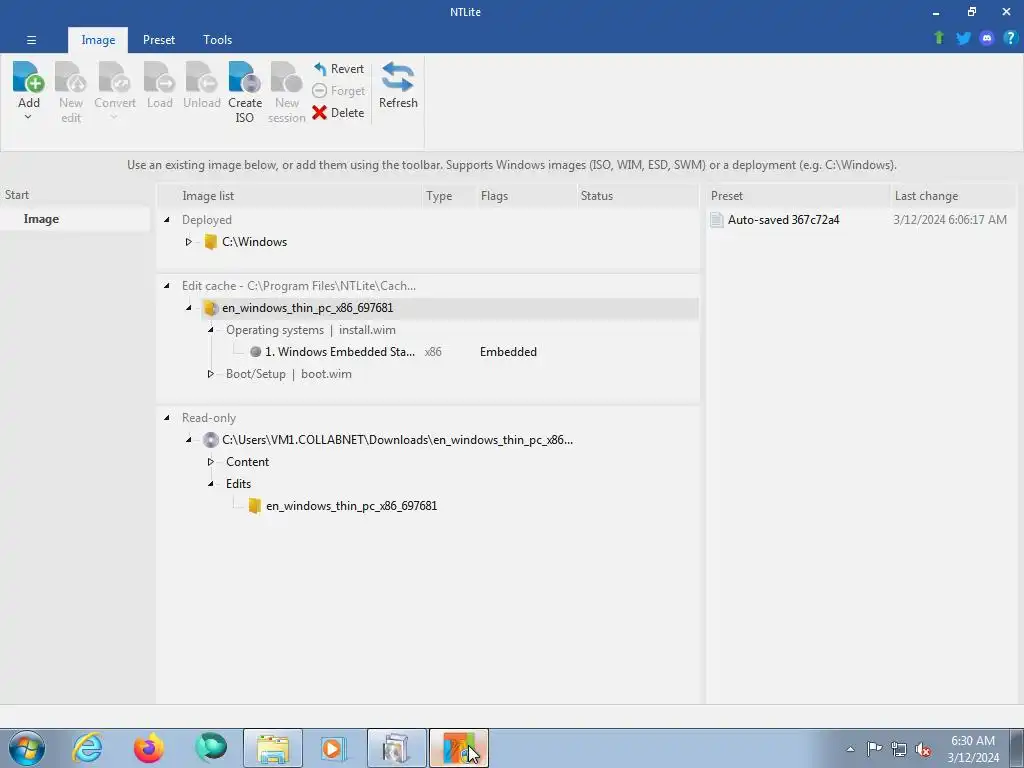Open the Discord icon
Screen dimensions: 1024x768
coord(987,38)
